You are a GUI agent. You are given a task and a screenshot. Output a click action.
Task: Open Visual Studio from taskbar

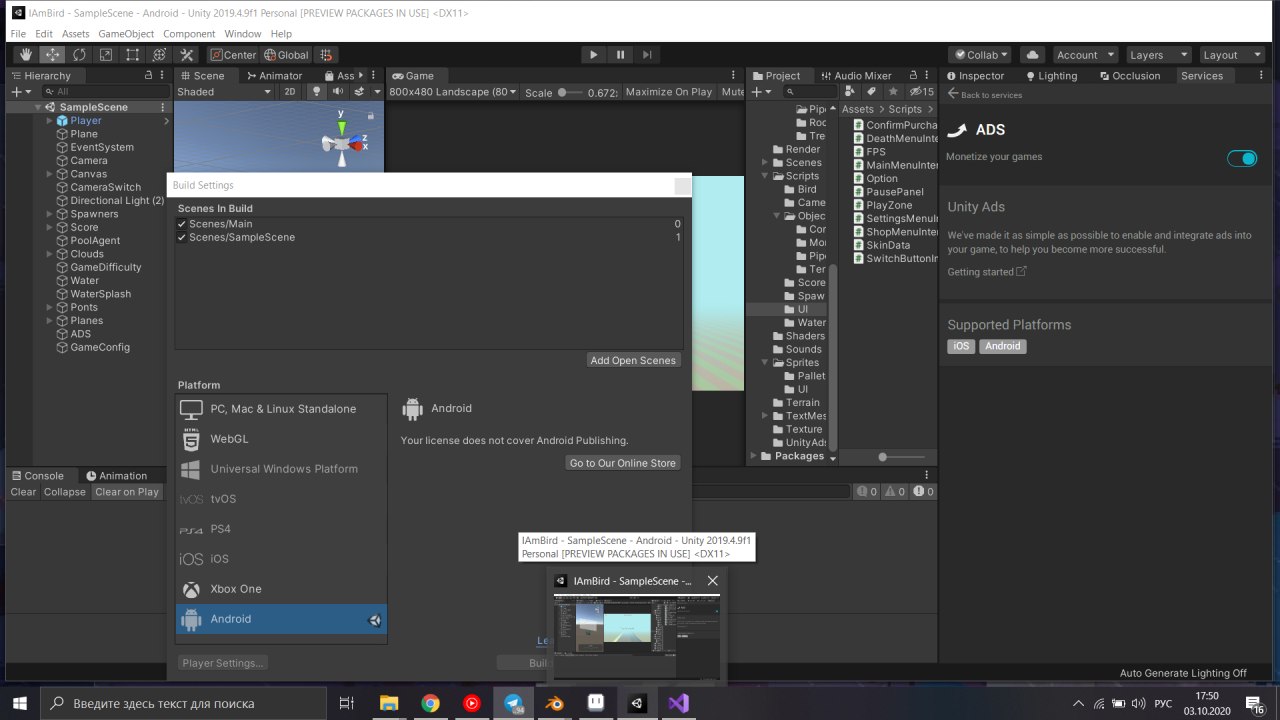pos(679,703)
